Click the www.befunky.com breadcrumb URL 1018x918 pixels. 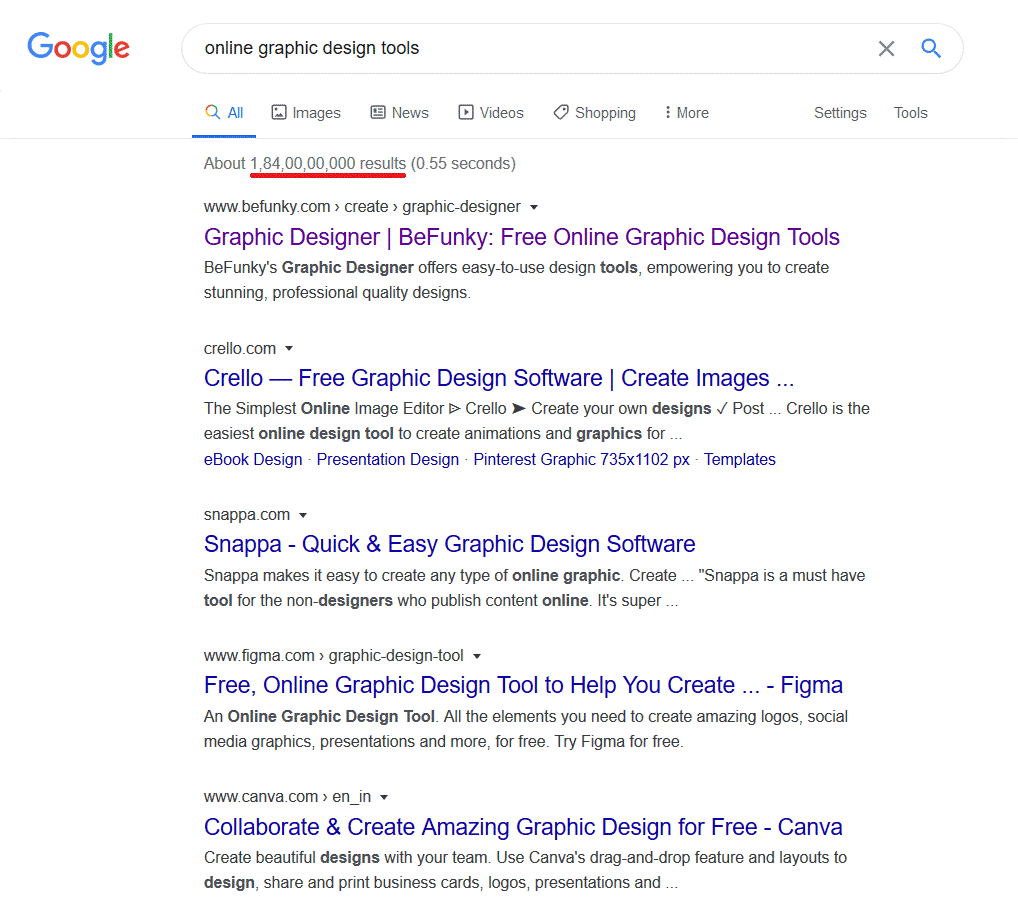point(362,206)
